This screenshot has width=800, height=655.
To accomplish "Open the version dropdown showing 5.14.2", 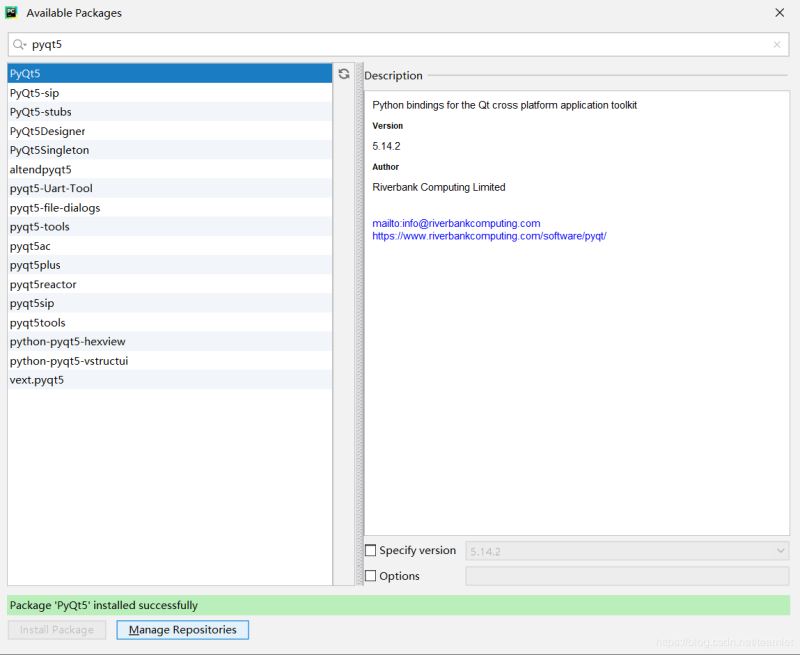I will (627, 551).
